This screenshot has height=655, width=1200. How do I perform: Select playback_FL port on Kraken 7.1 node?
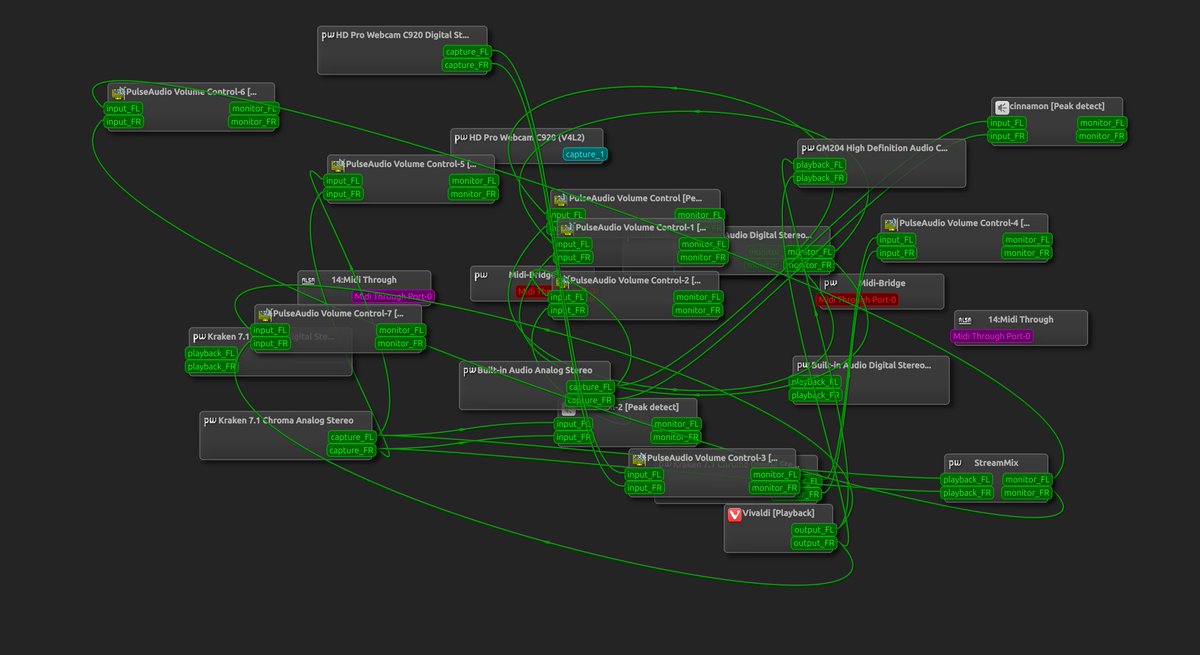coord(212,353)
